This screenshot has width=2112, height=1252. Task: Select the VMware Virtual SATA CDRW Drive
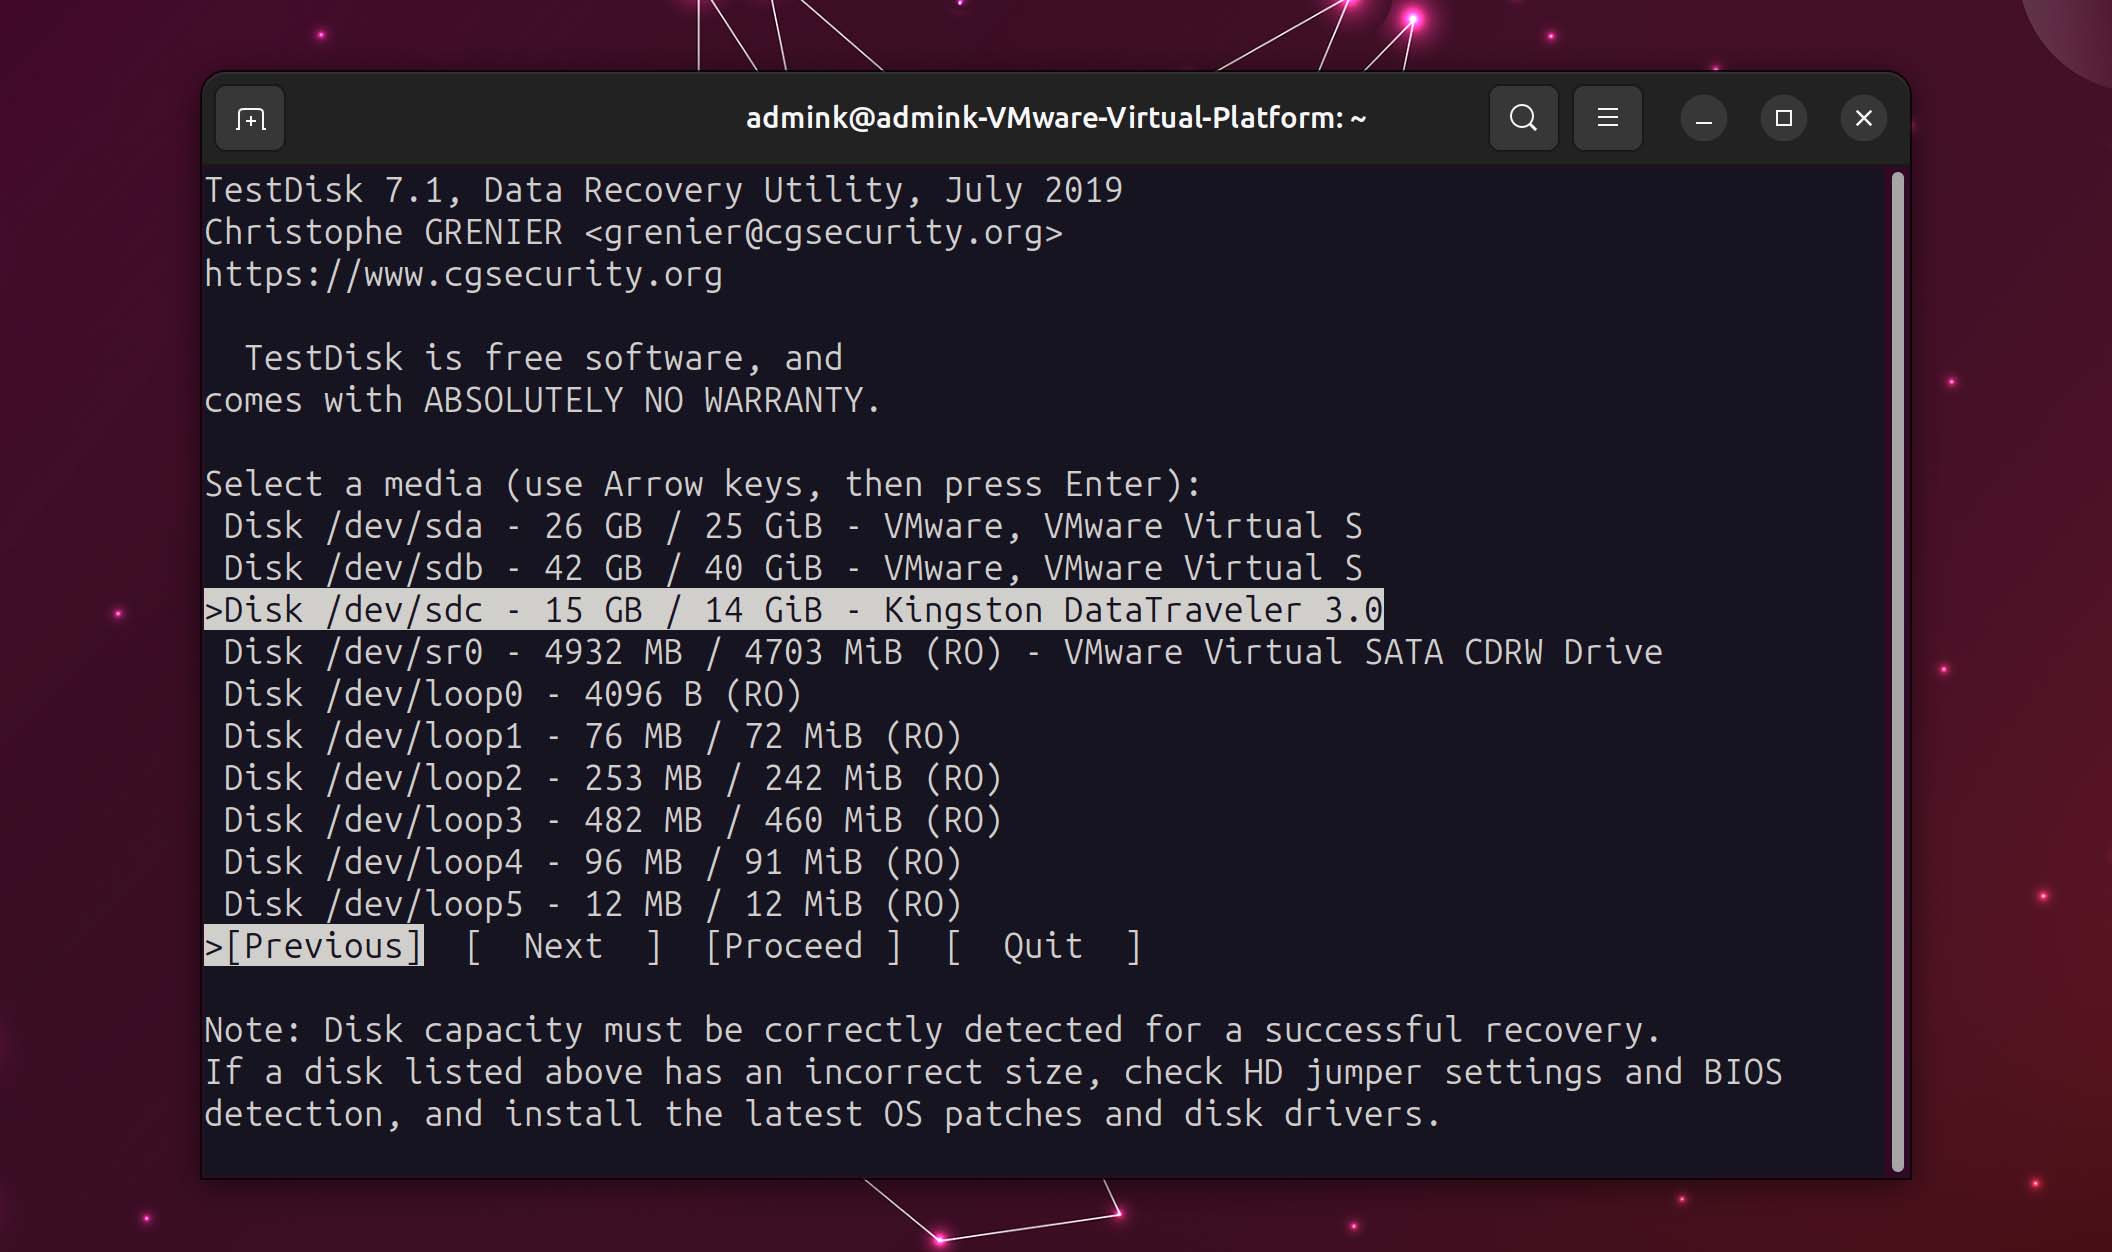(930, 651)
